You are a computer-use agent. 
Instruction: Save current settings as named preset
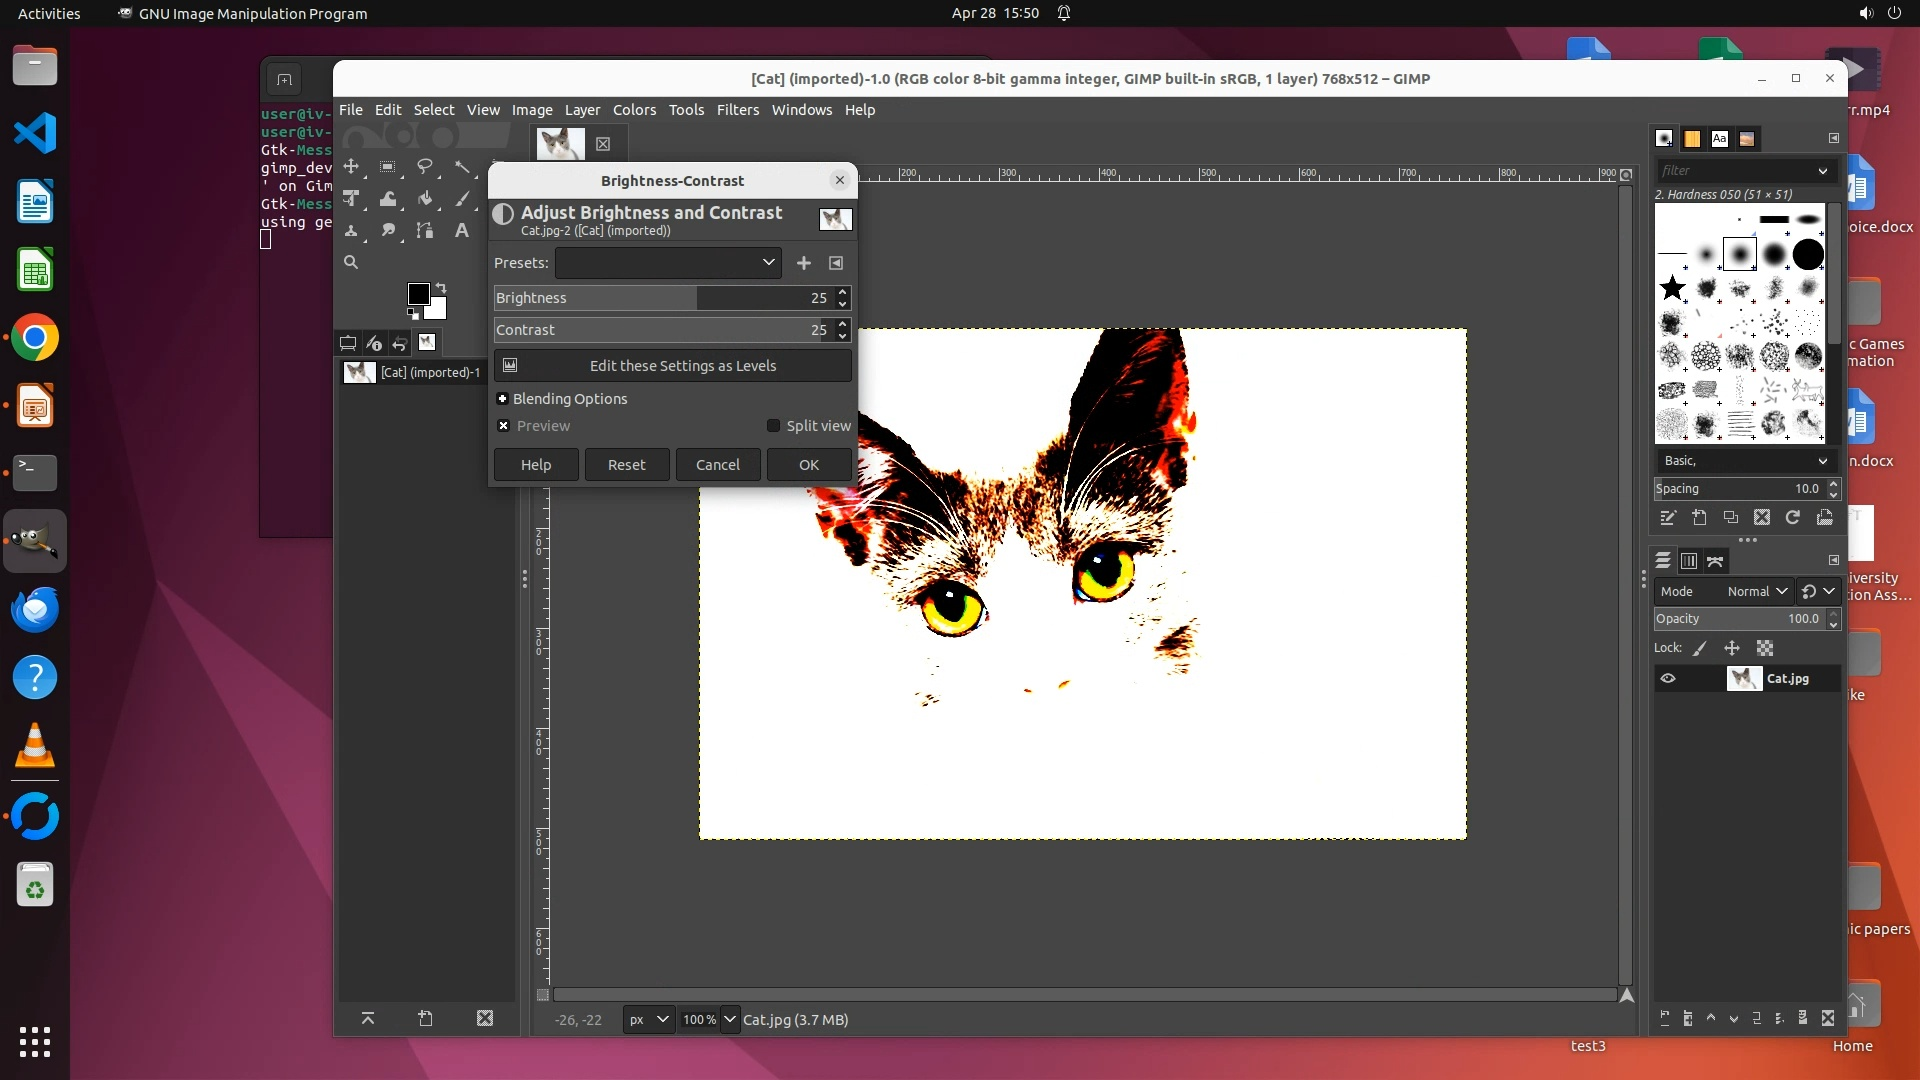pos(803,263)
